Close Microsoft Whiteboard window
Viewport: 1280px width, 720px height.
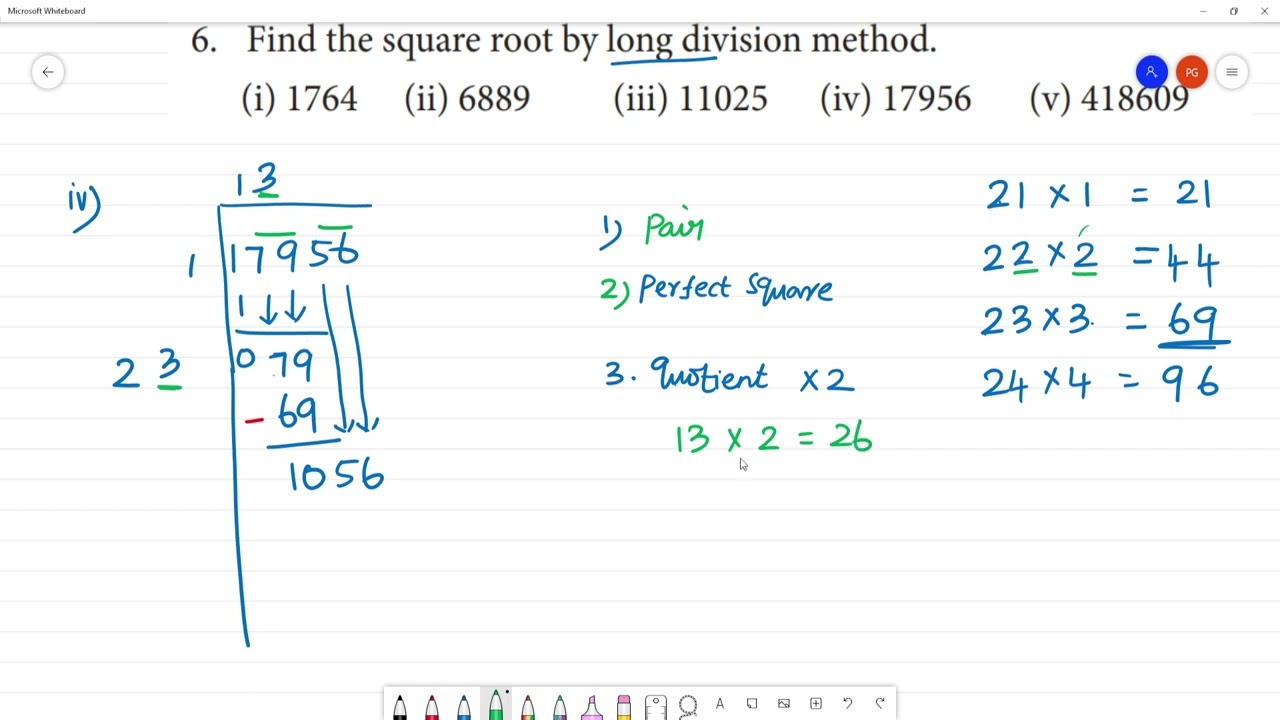tap(1264, 11)
